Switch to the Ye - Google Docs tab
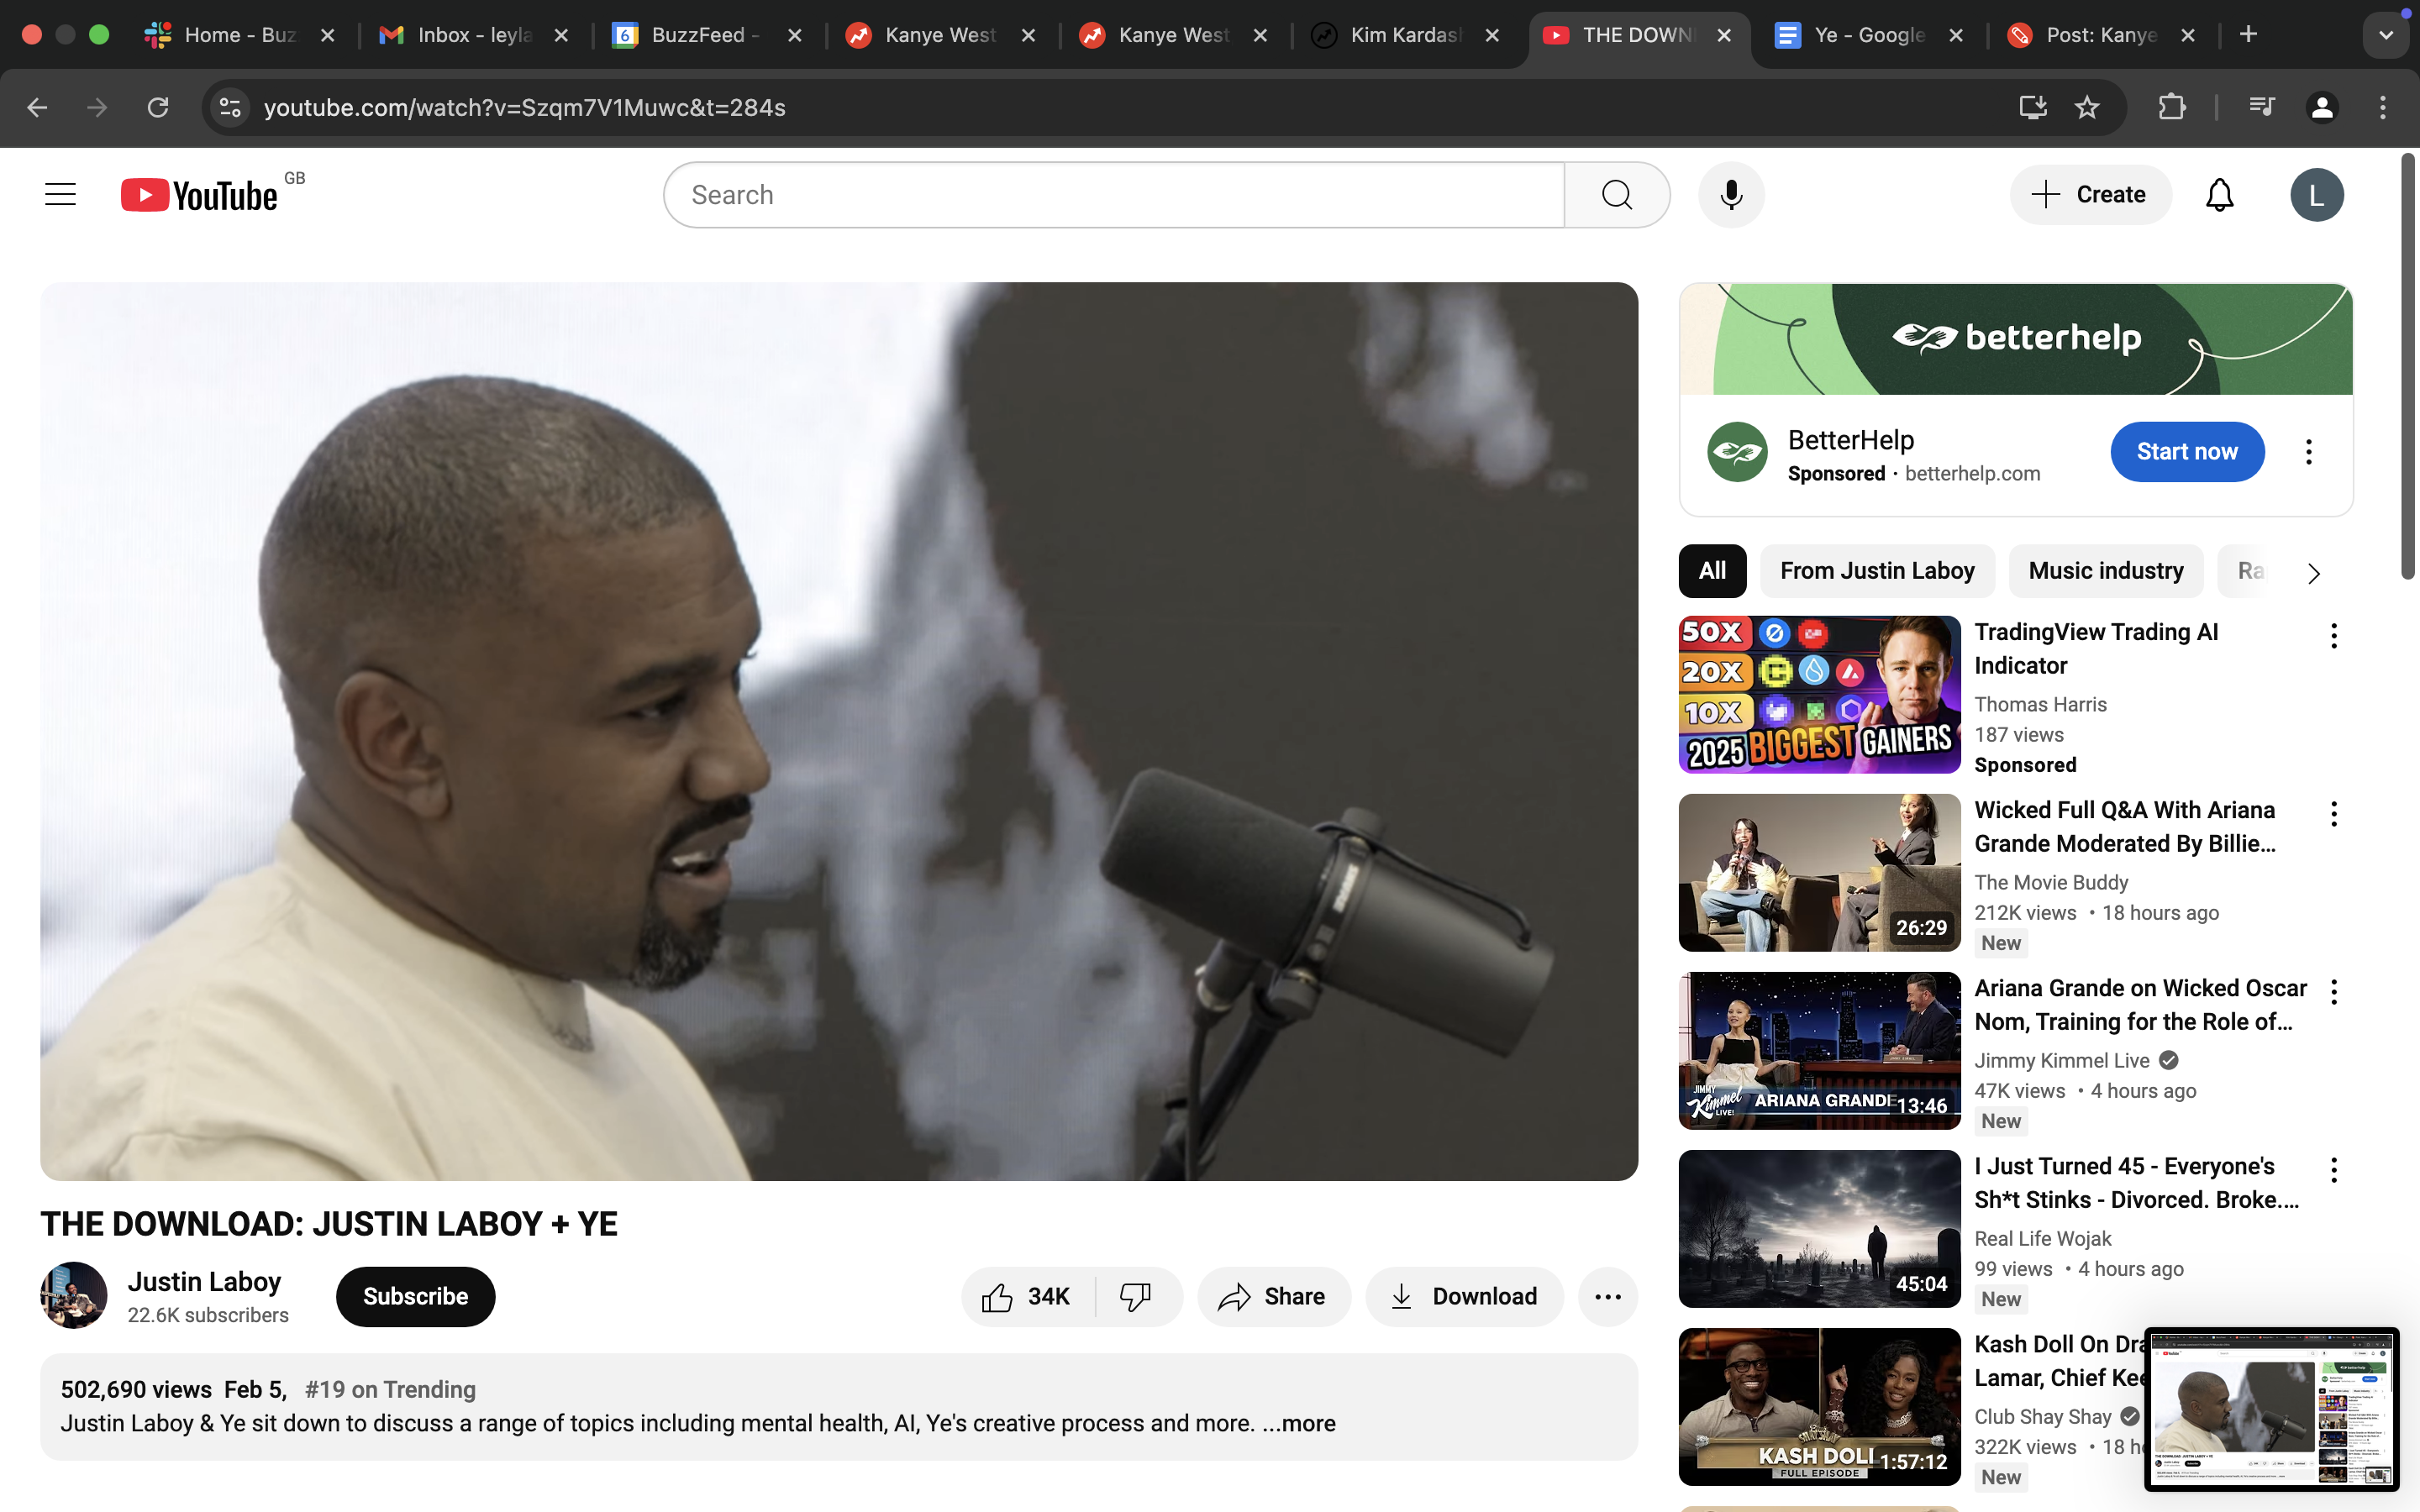2420x1512 pixels. (x=1866, y=35)
